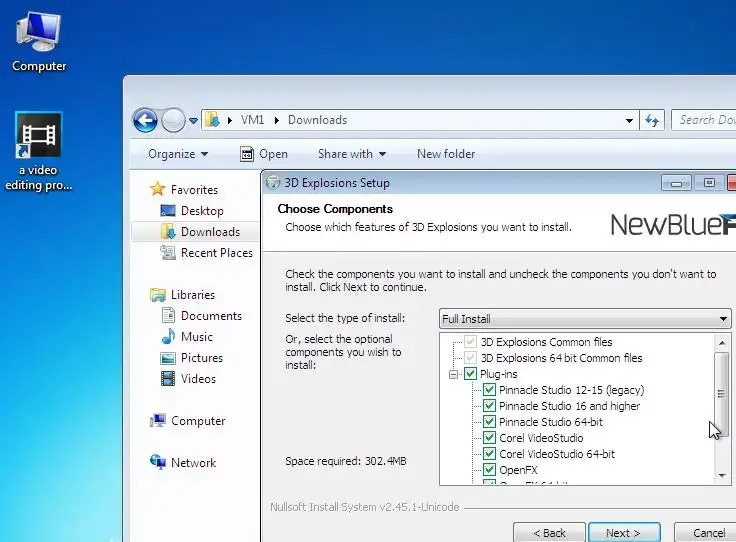Maximize the 3D Explosions Setup window
The image size is (736, 542).
tap(709, 183)
